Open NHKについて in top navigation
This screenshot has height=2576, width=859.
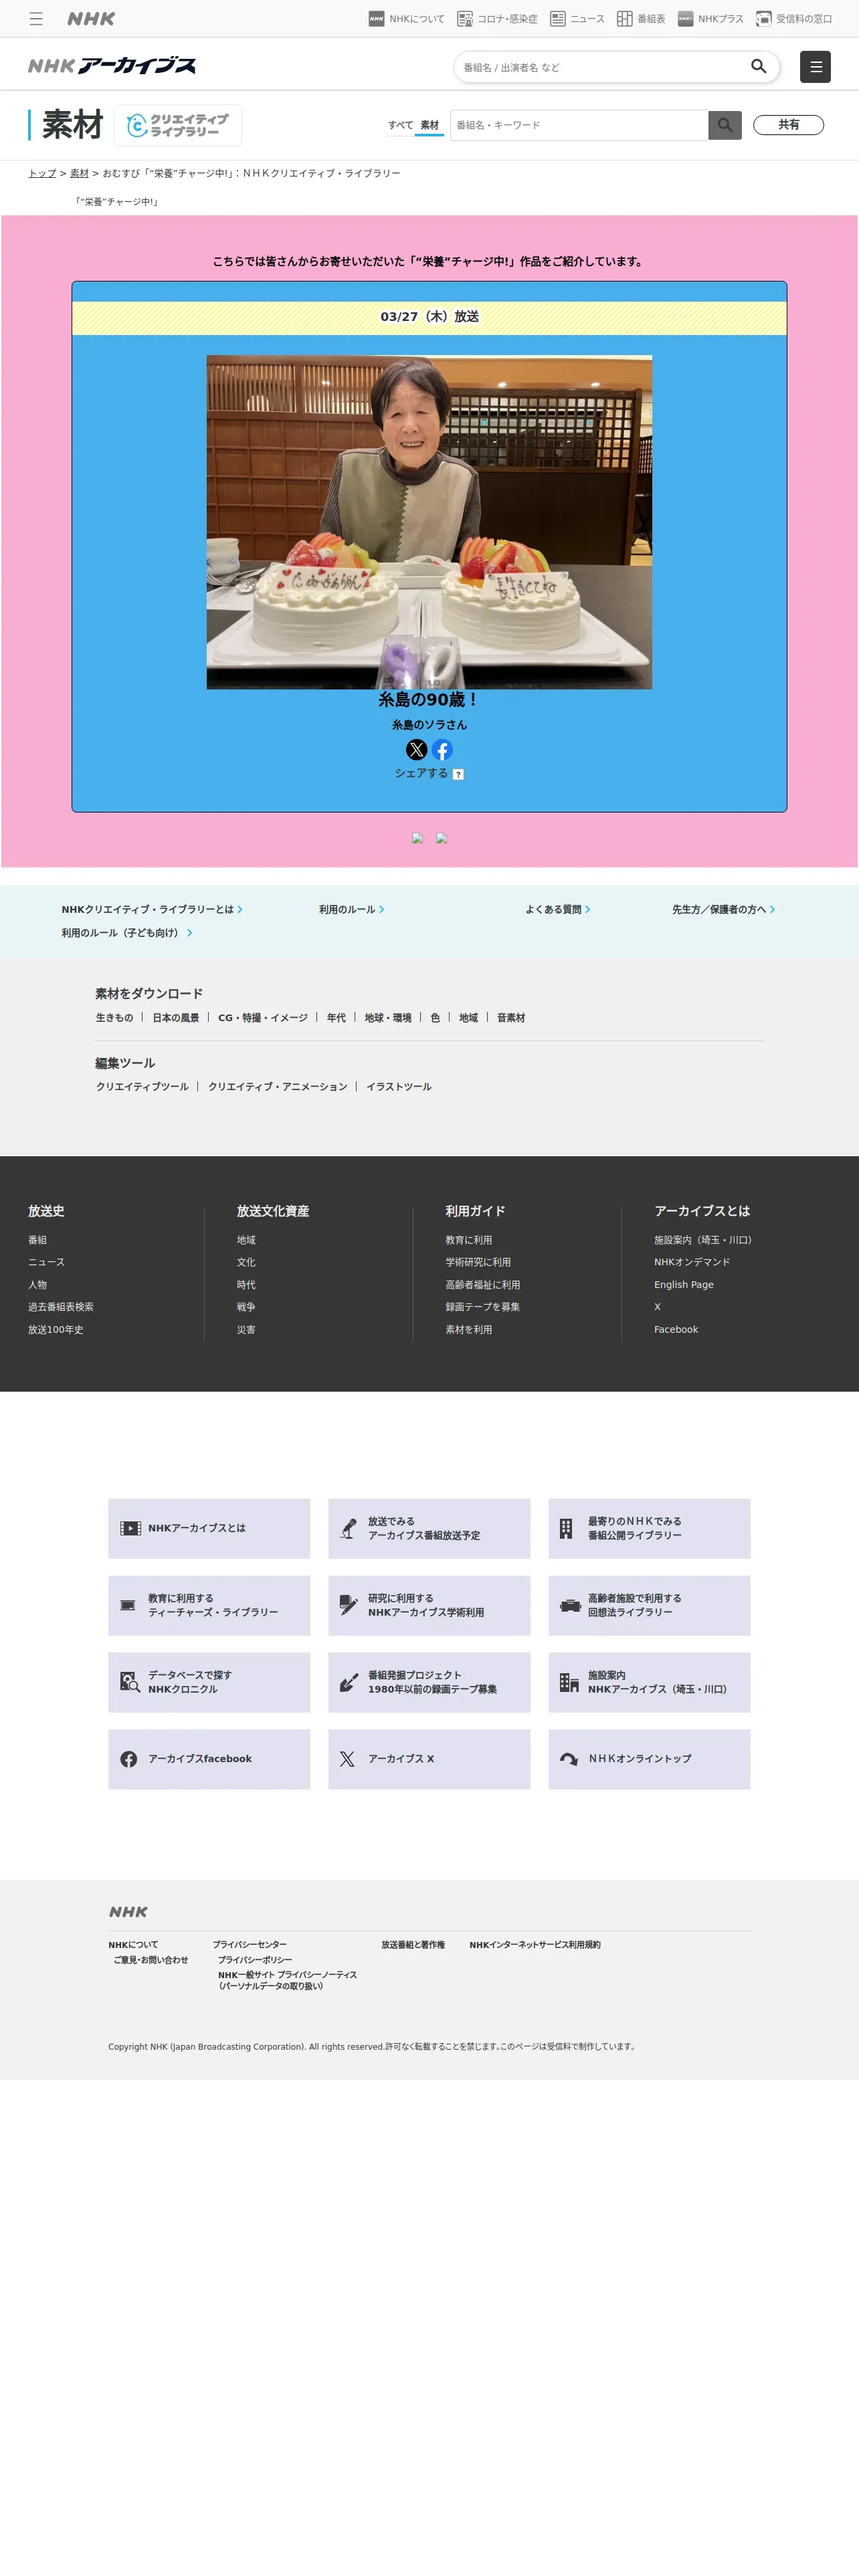click(x=407, y=19)
